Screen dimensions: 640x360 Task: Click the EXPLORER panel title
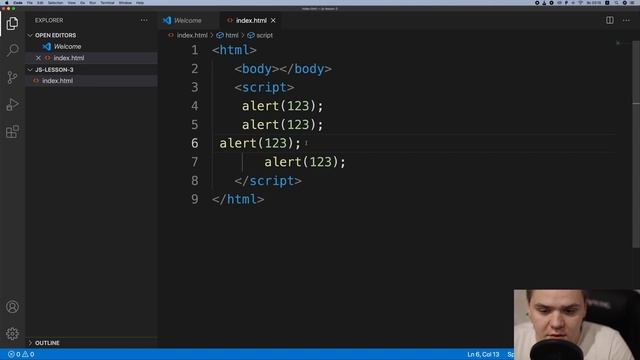click(49, 20)
